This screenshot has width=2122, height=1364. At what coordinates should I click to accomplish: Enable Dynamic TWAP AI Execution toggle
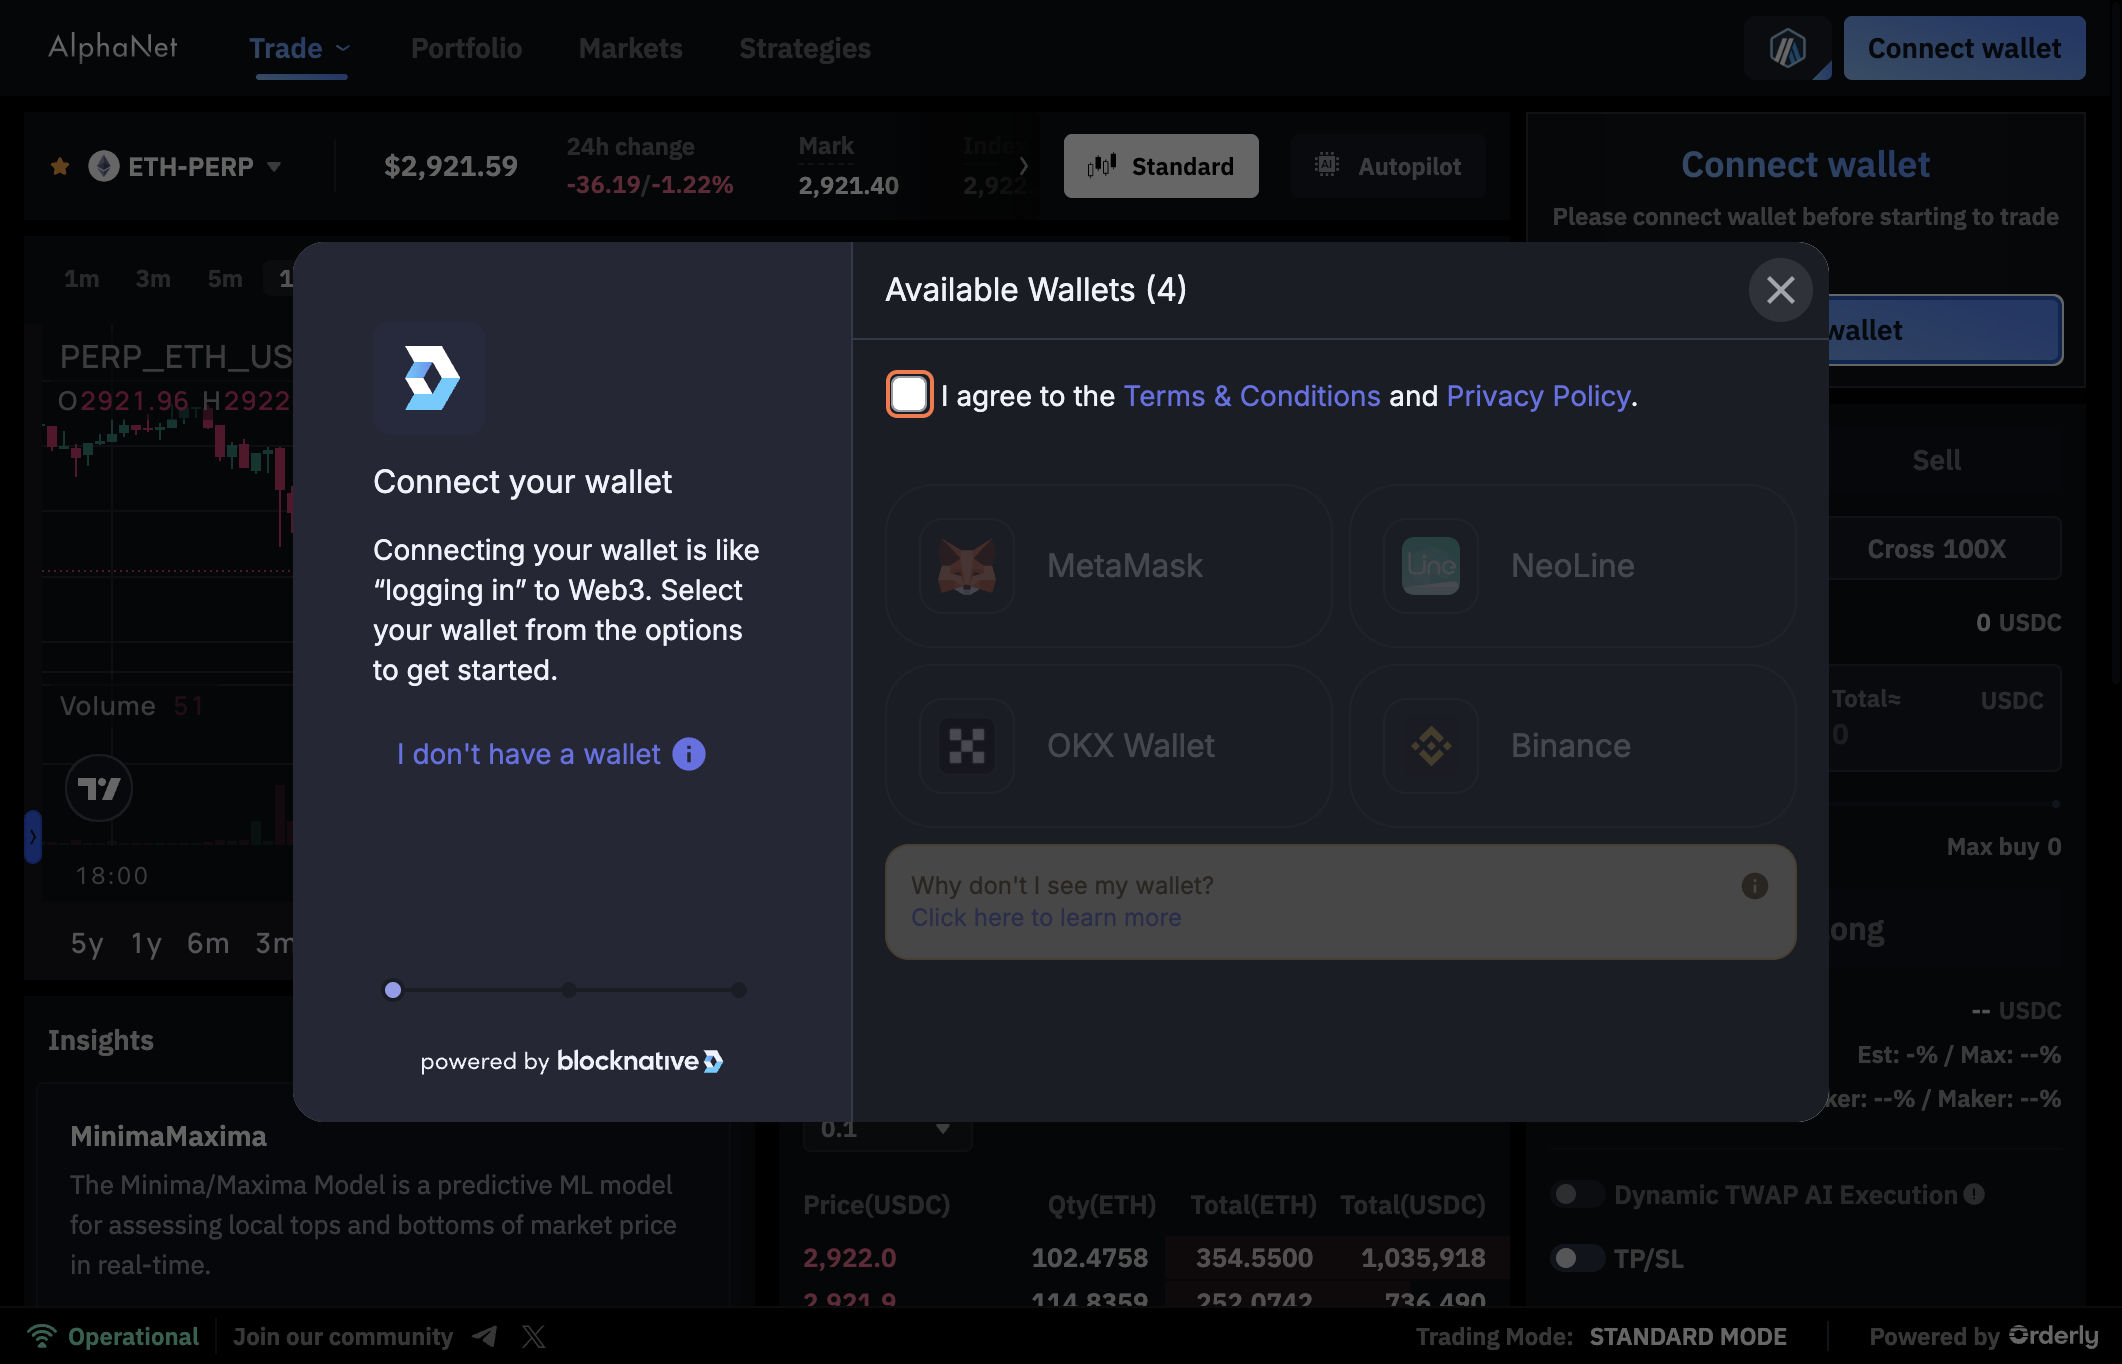coord(1576,1194)
